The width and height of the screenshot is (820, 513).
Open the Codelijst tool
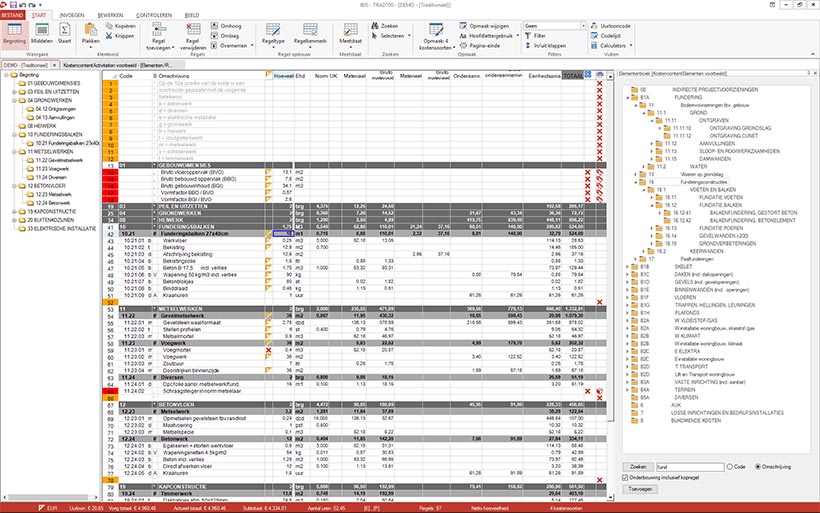coord(606,36)
